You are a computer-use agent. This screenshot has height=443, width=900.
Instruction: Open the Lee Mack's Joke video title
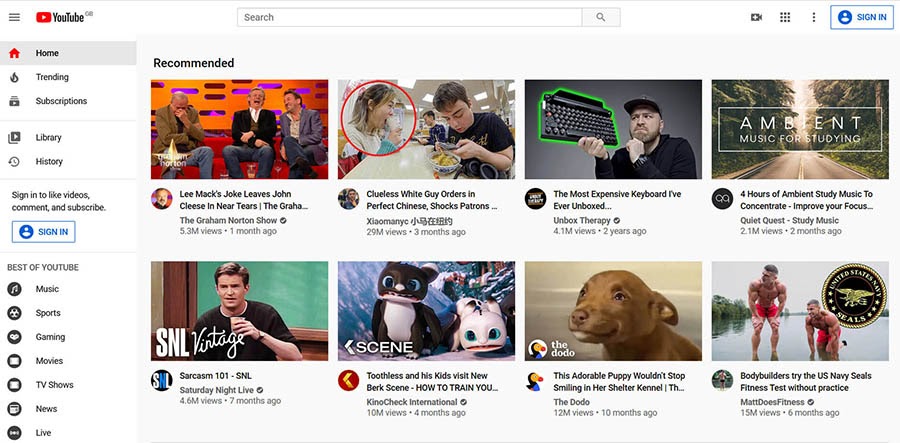(244, 200)
